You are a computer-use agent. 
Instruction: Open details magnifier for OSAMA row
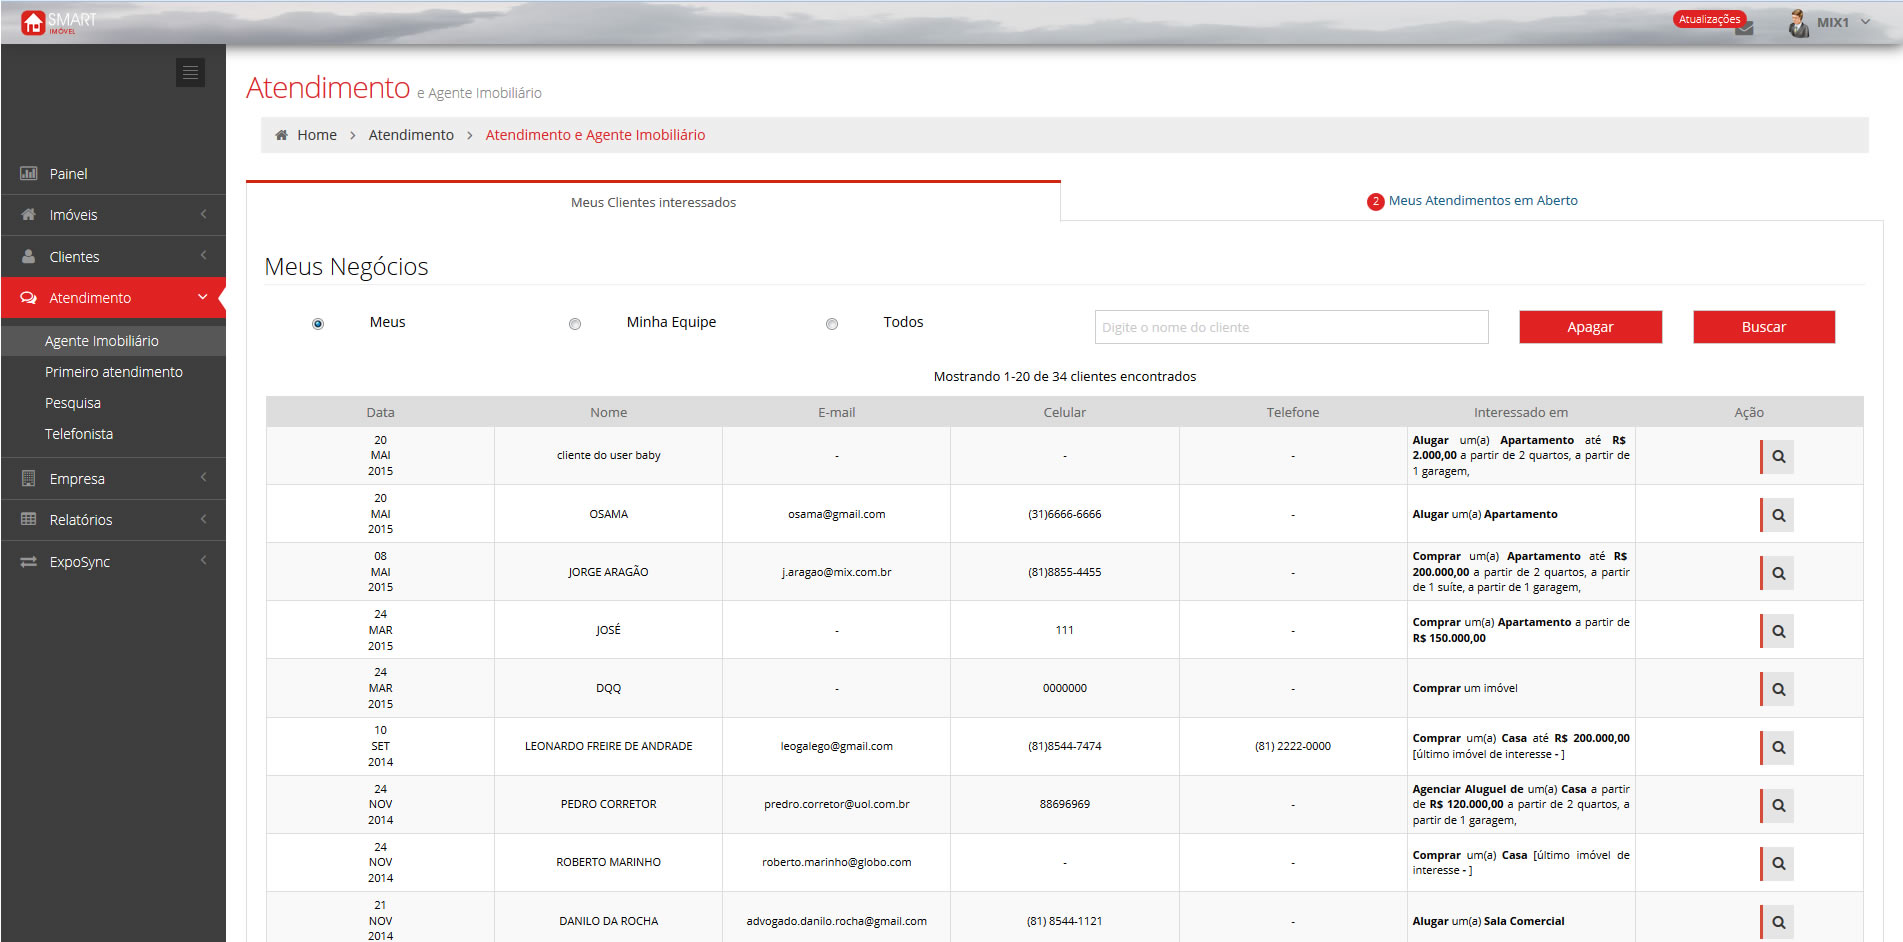tap(1778, 515)
